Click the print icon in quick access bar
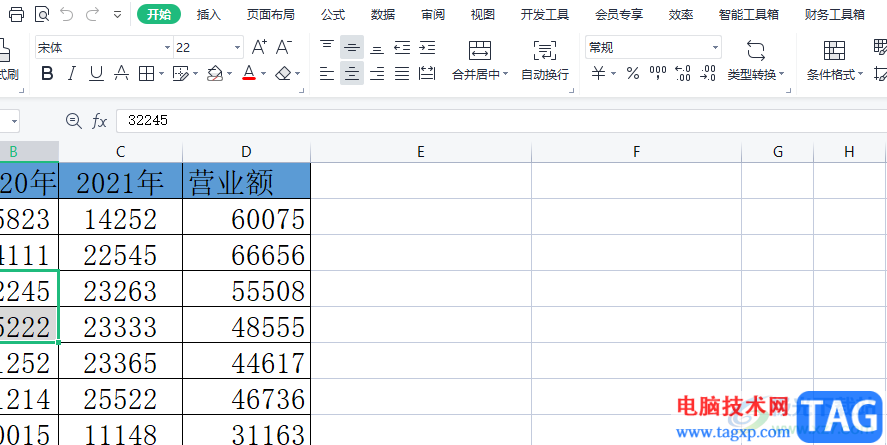887x445 pixels. click(x=16, y=15)
